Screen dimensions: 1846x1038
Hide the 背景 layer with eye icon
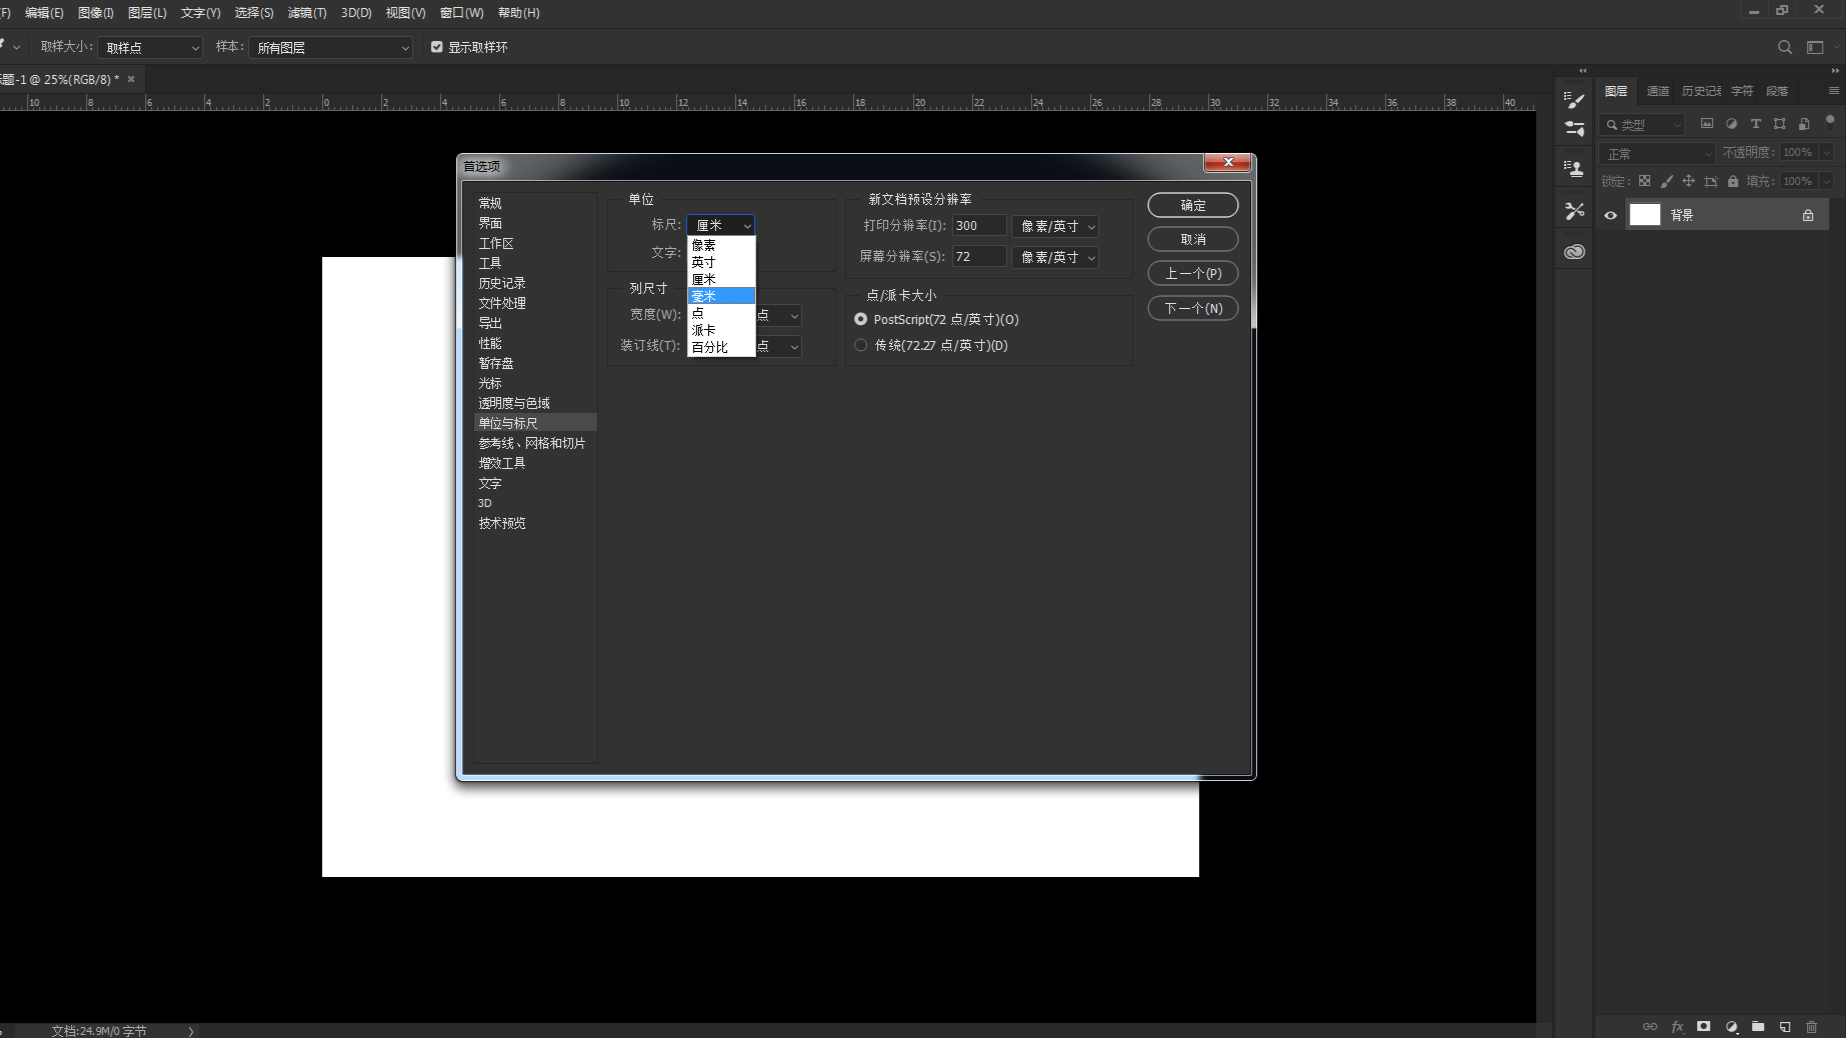click(x=1610, y=215)
